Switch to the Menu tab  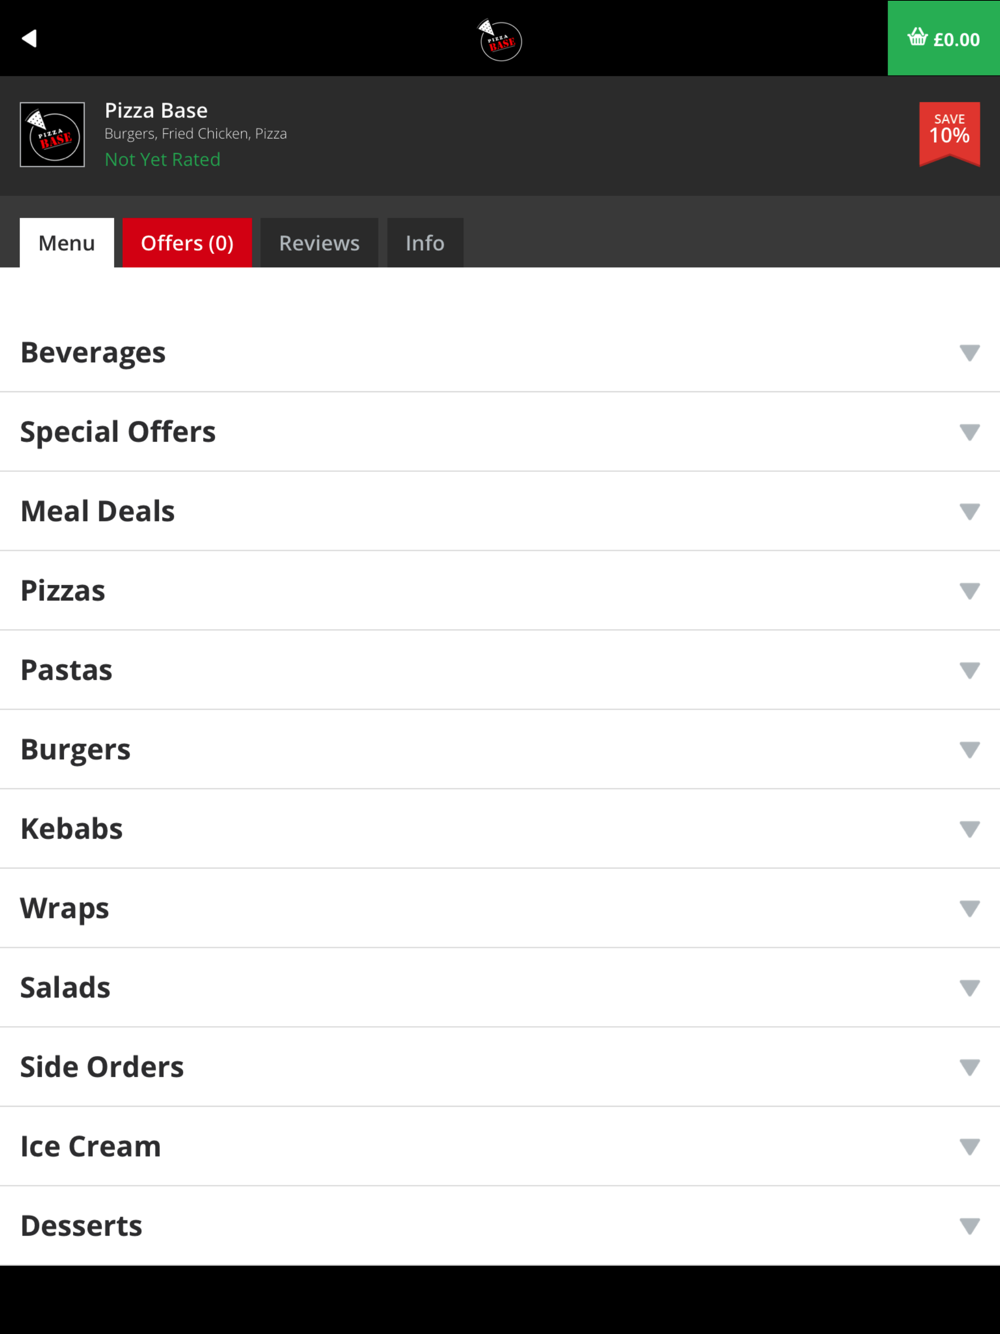click(67, 243)
